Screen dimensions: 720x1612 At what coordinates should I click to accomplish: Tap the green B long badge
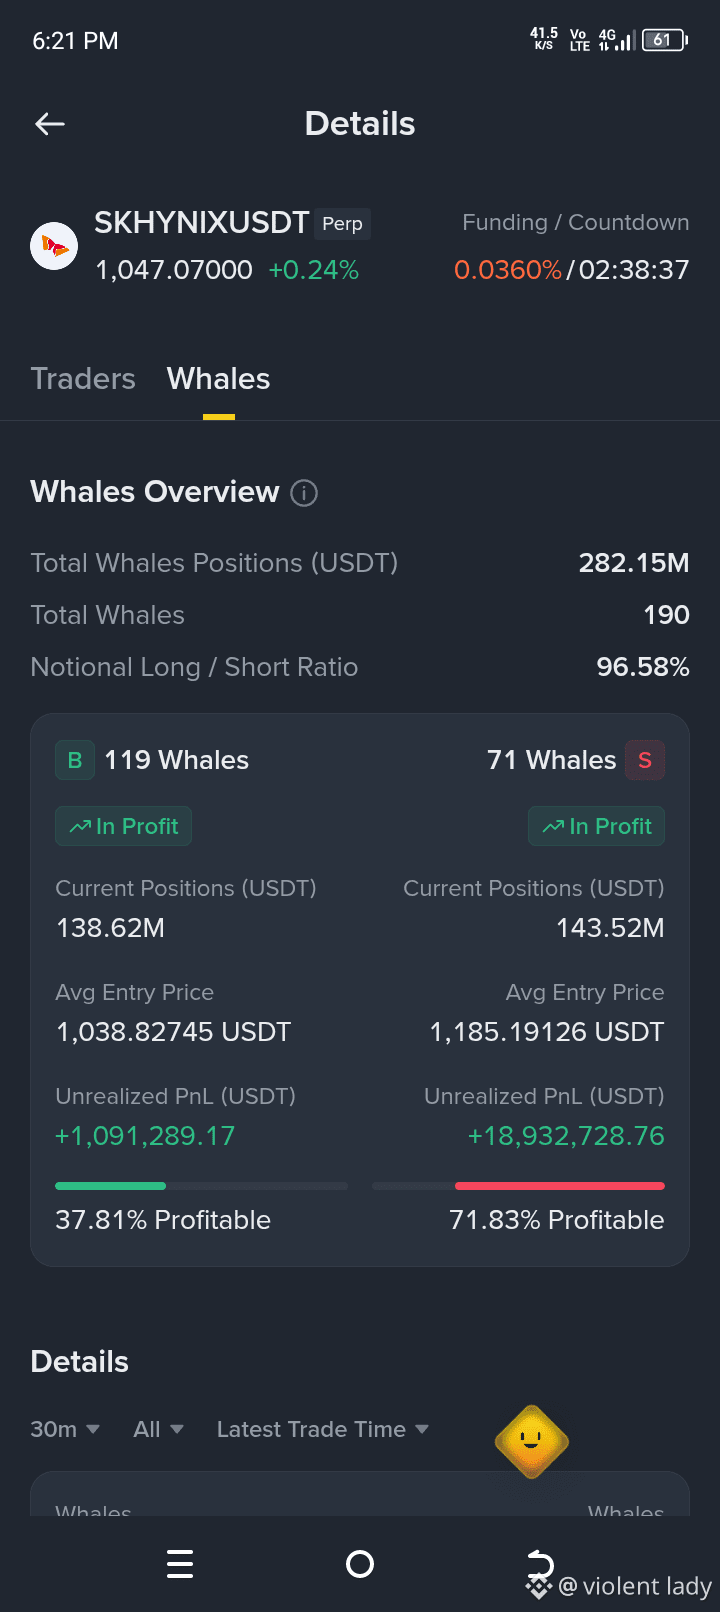click(x=75, y=760)
